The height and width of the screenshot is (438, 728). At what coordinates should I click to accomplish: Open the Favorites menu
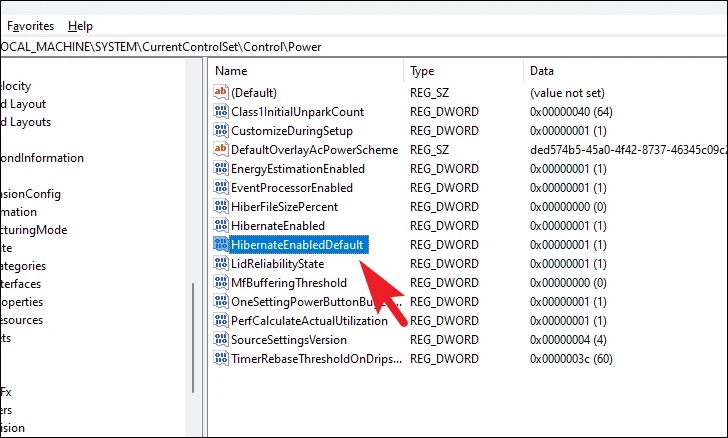click(30, 26)
